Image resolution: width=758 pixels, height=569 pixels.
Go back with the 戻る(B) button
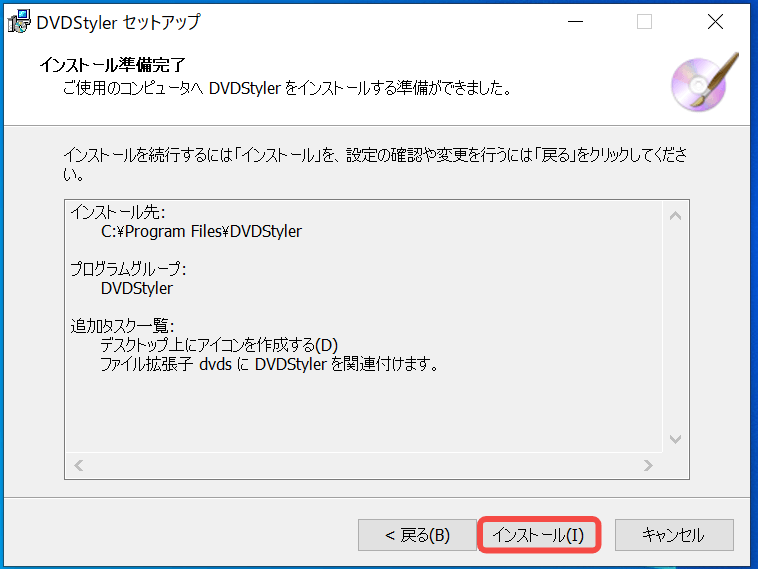[417, 535]
